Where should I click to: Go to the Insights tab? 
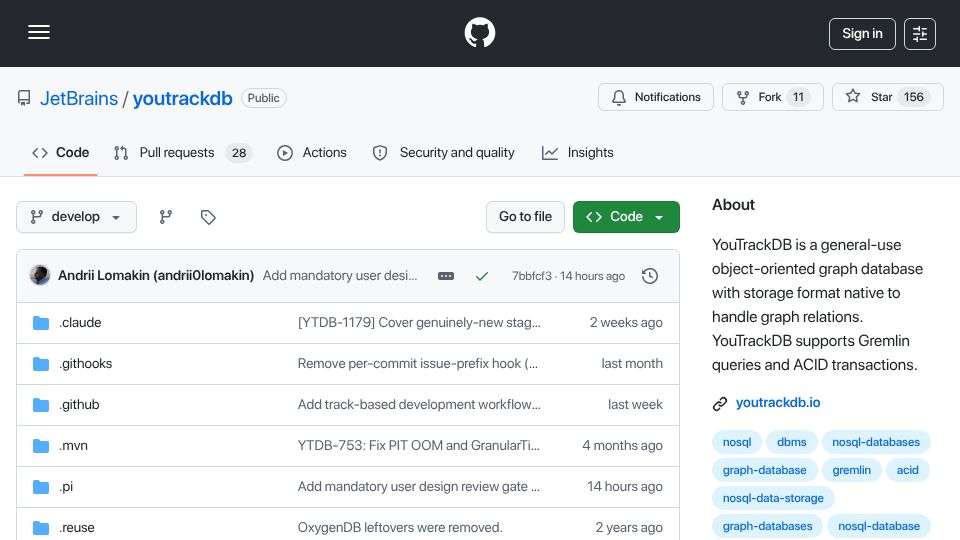coord(577,152)
